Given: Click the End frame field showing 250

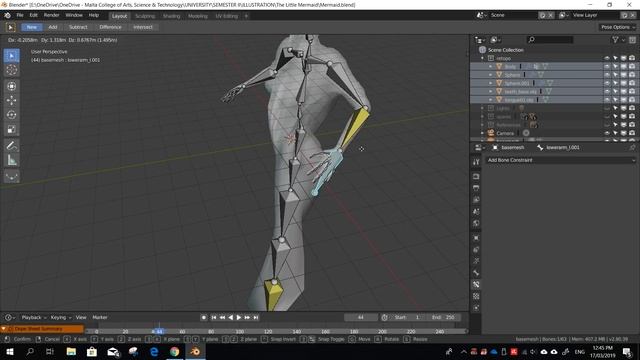Looking at the screenshot, I should (x=443, y=317).
